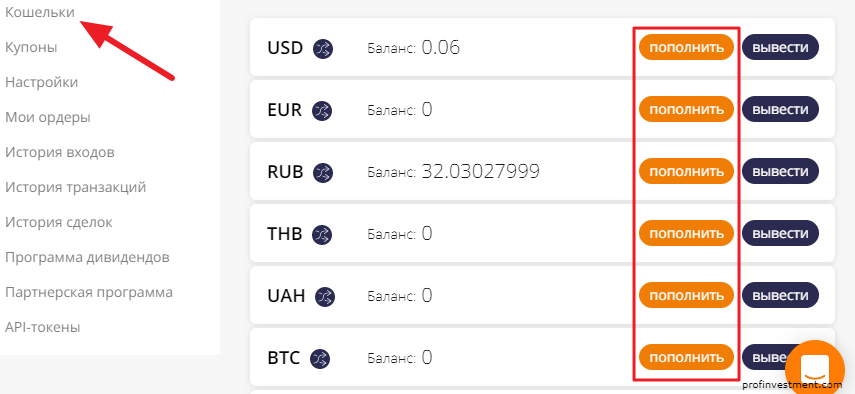
Task: Open Мои ордеры in the sidebar
Action: pos(48,117)
